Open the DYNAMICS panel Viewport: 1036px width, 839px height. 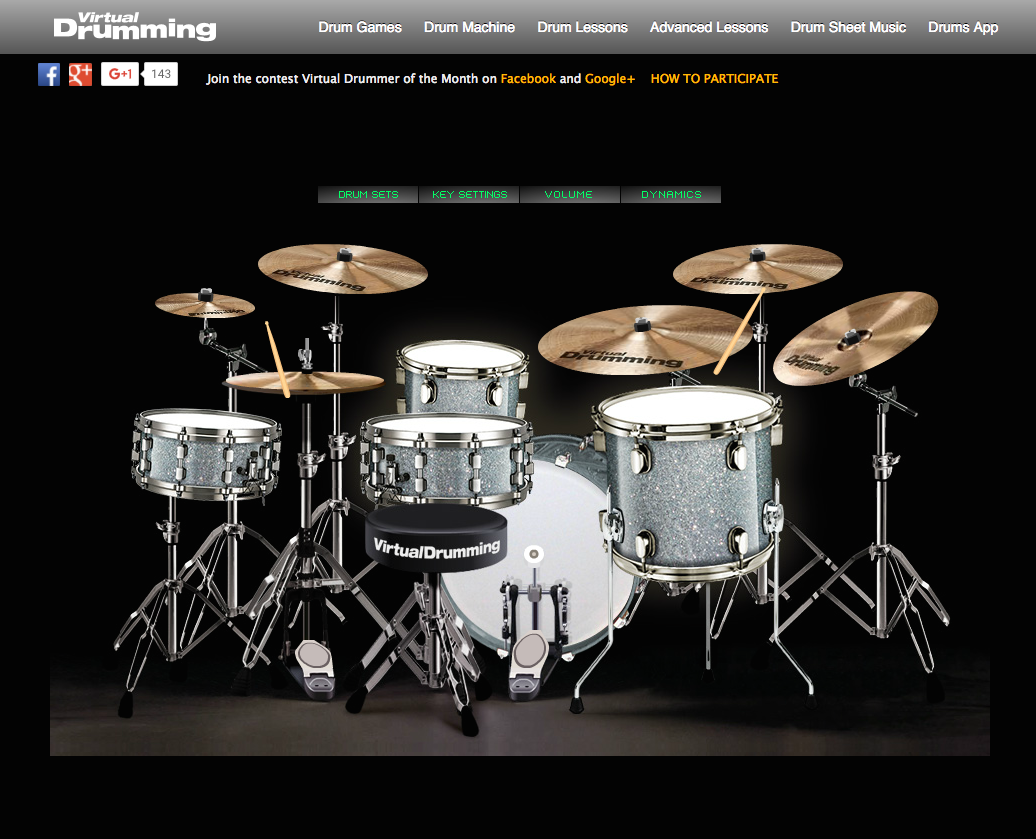click(671, 194)
